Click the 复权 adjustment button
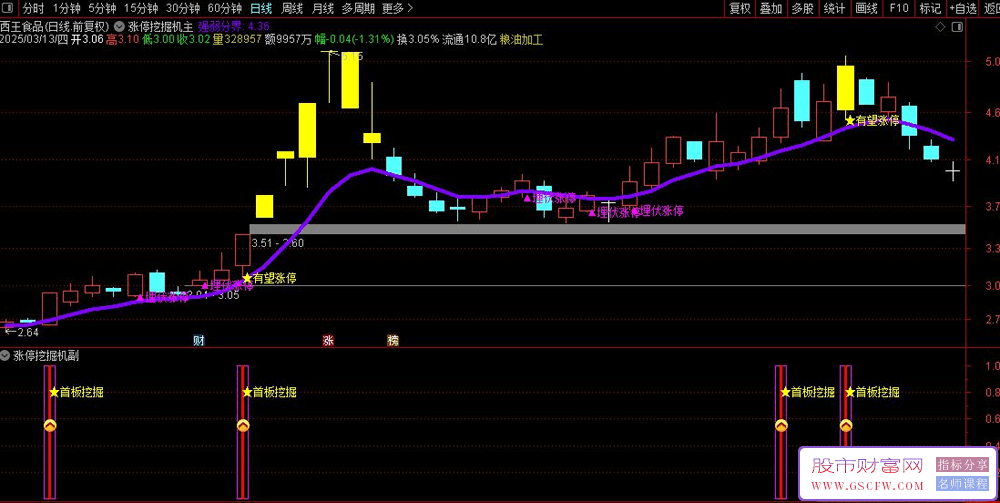This screenshot has height=503, width=1000. (x=740, y=8)
